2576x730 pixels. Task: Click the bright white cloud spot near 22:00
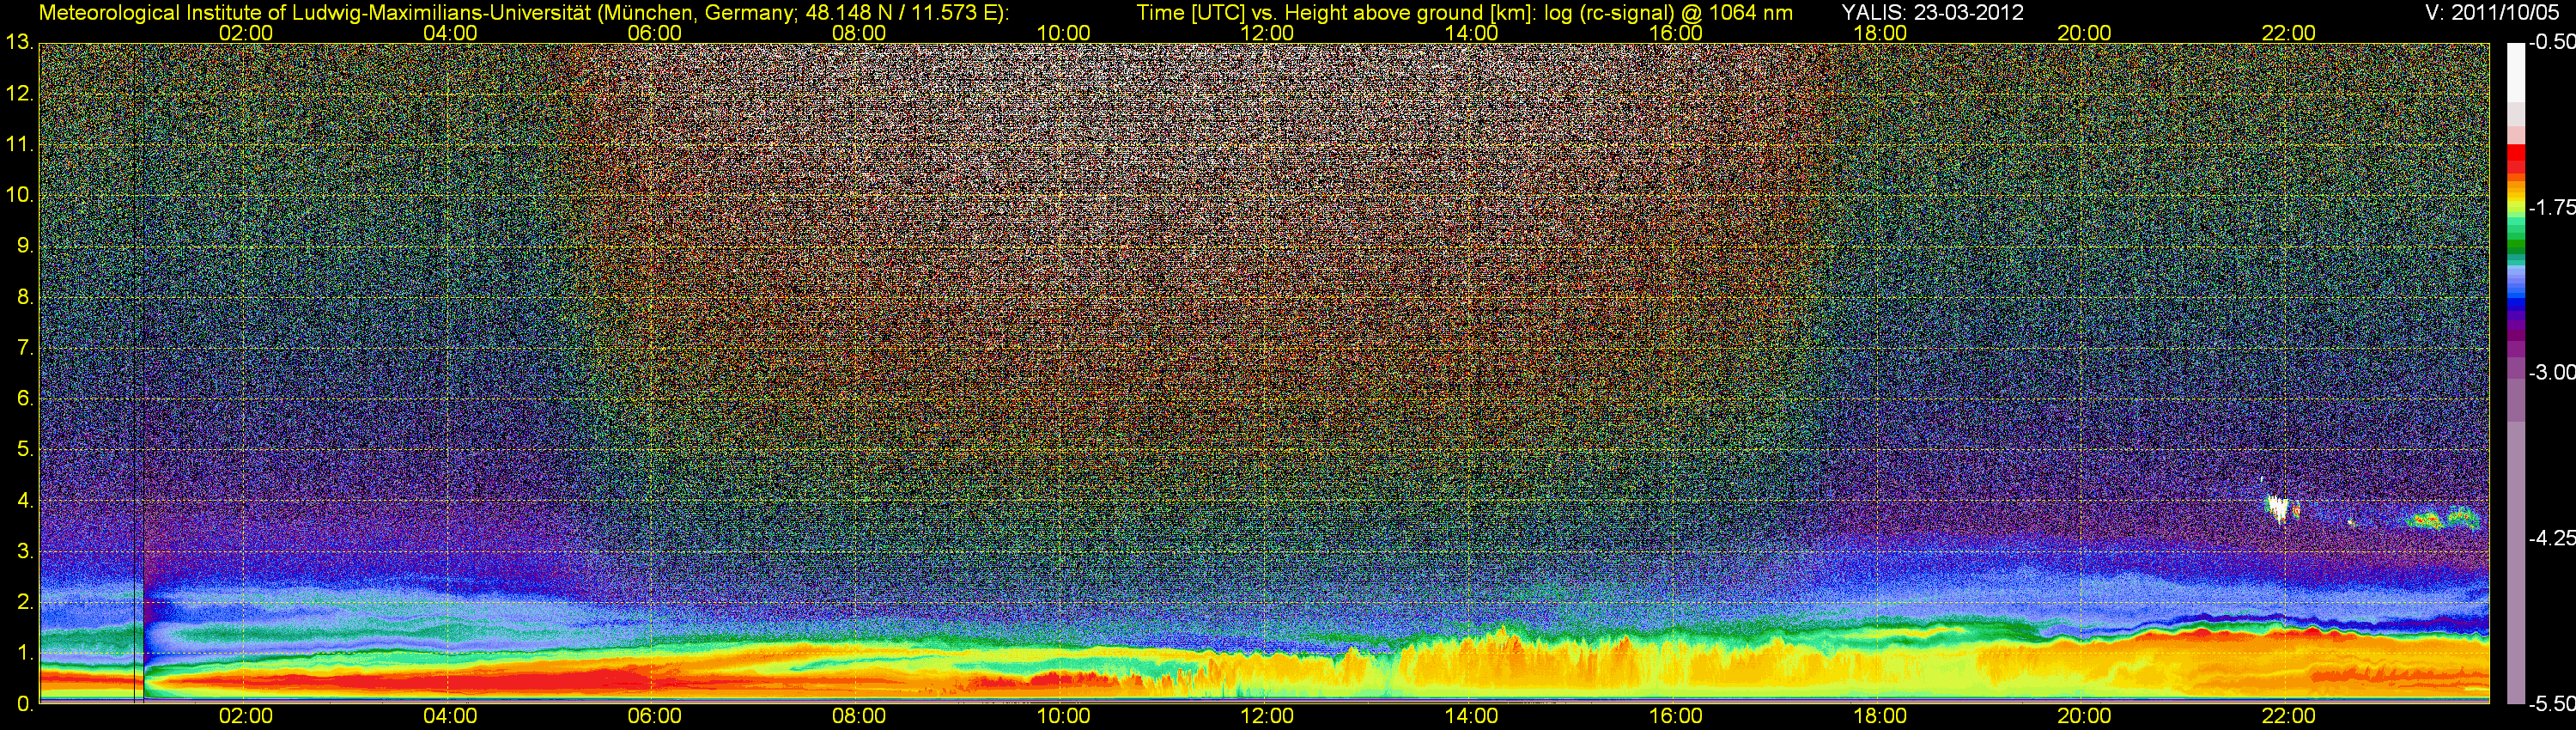click(x=2278, y=509)
